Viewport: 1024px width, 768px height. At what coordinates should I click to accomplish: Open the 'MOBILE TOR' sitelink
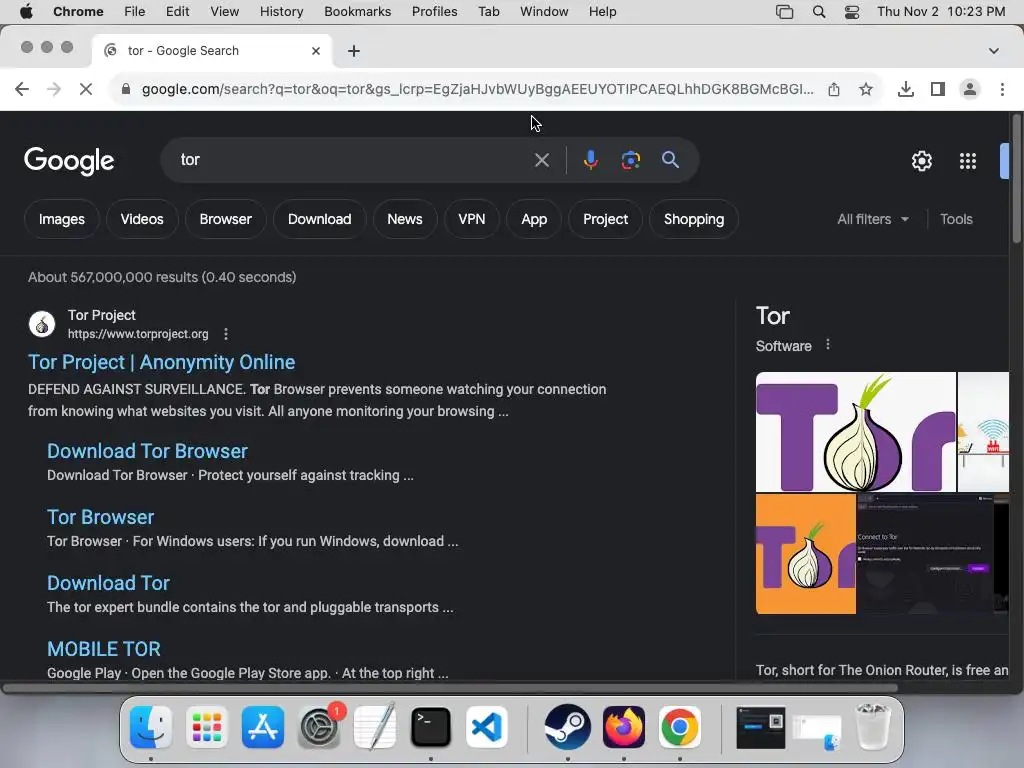[x=104, y=649]
